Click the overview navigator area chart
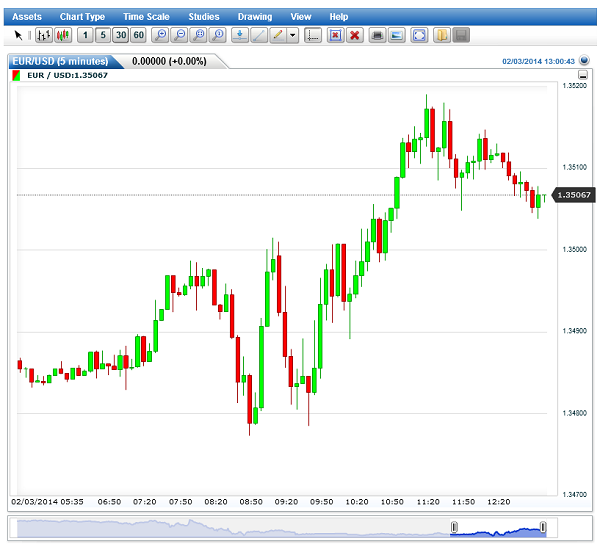 click(x=281, y=528)
